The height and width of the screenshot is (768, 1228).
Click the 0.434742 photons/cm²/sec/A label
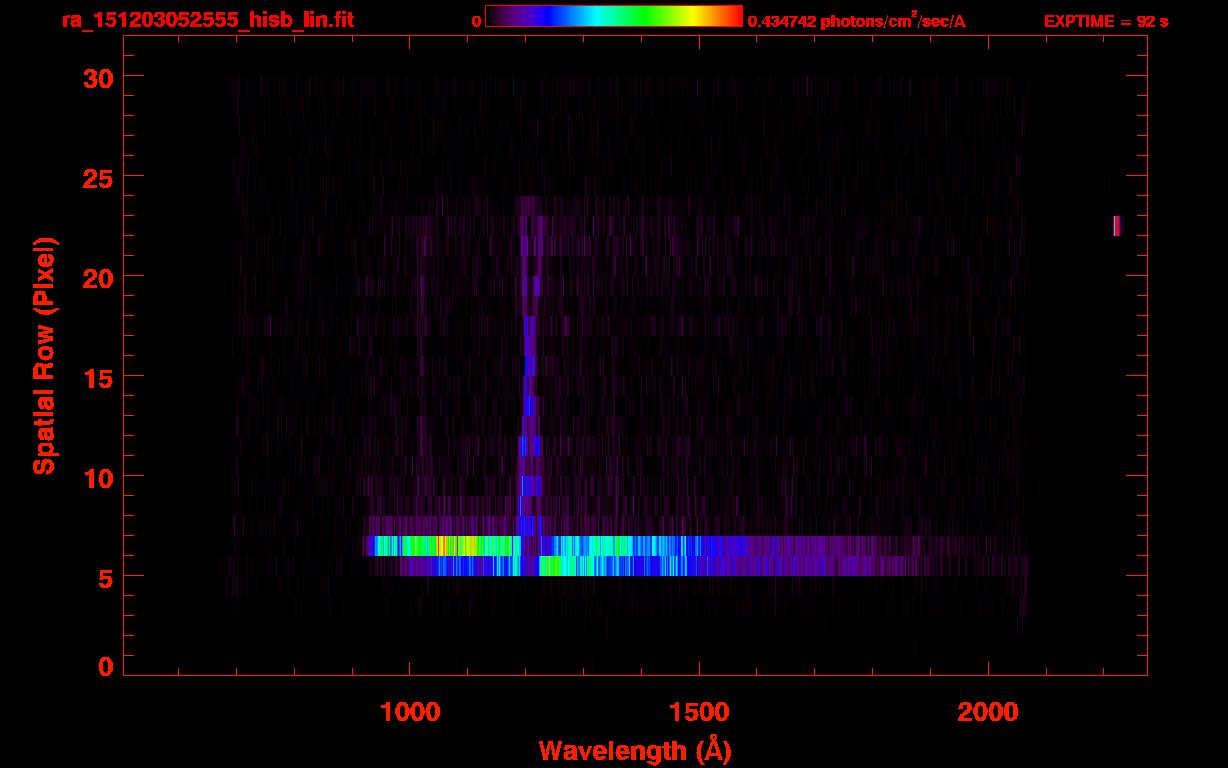[857, 20]
